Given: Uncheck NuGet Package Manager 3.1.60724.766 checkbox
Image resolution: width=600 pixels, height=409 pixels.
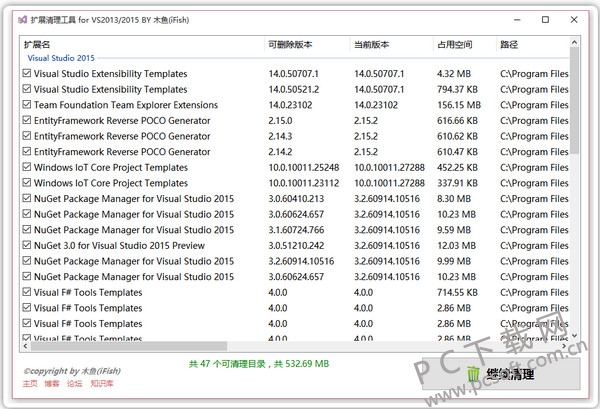Looking at the screenshot, I should tap(26, 229).
